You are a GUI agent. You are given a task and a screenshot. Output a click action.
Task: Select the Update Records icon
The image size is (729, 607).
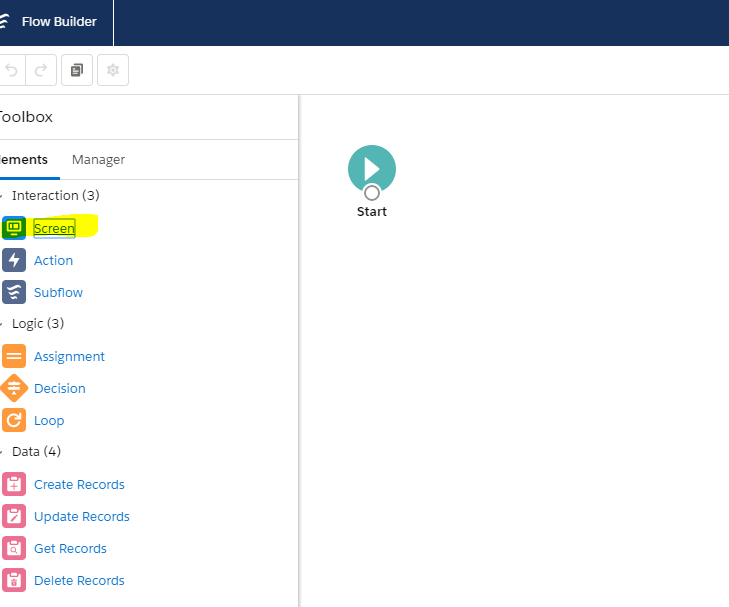[x=14, y=516]
